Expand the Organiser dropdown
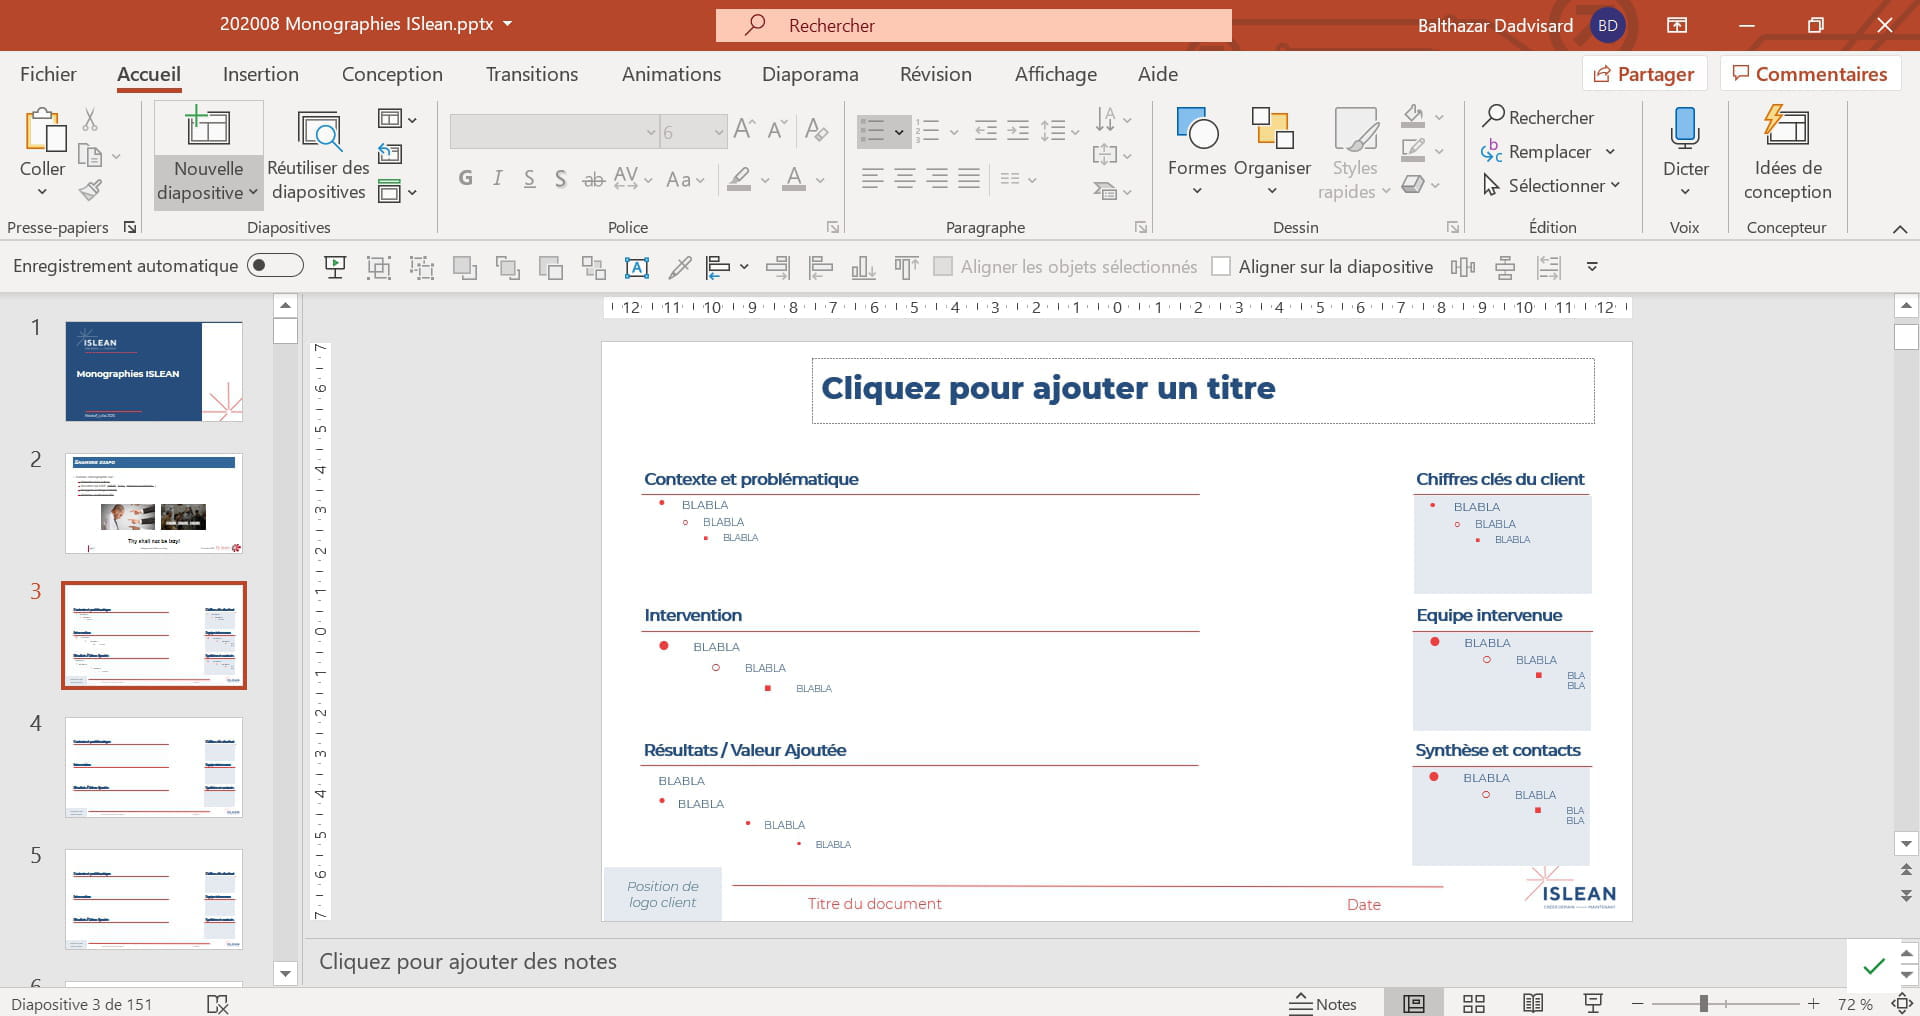 (x=1272, y=190)
